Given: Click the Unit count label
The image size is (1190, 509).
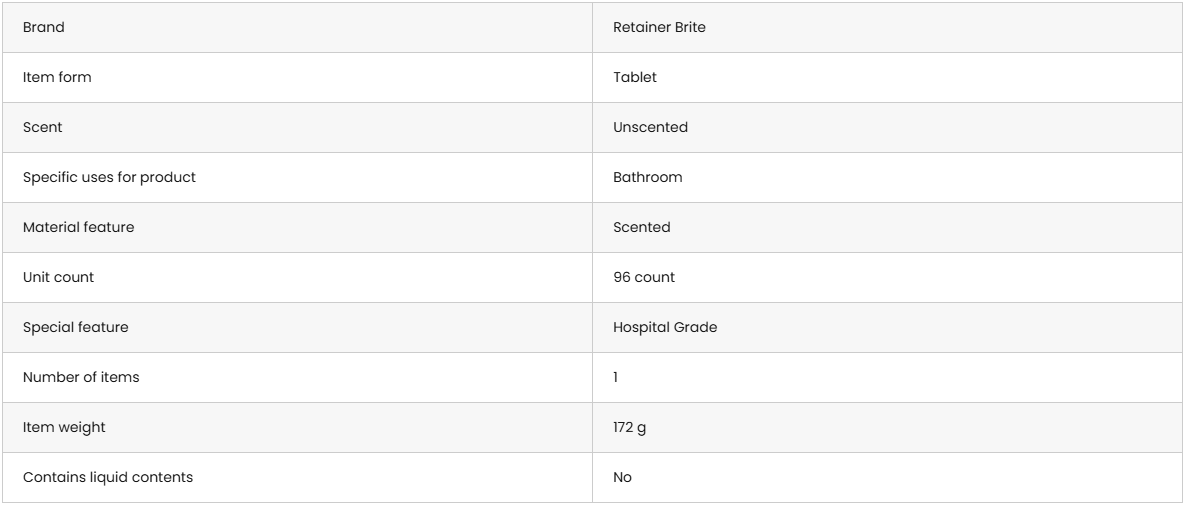Looking at the screenshot, I should click(x=58, y=278).
